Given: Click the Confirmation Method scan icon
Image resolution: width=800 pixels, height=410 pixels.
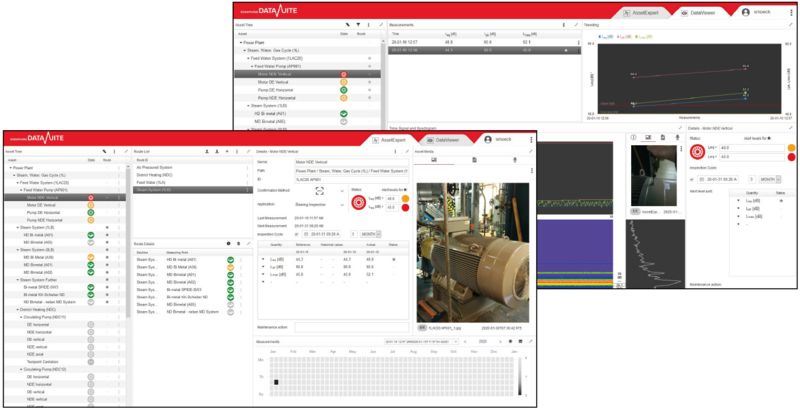Looking at the screenshot, I should 320,189.
